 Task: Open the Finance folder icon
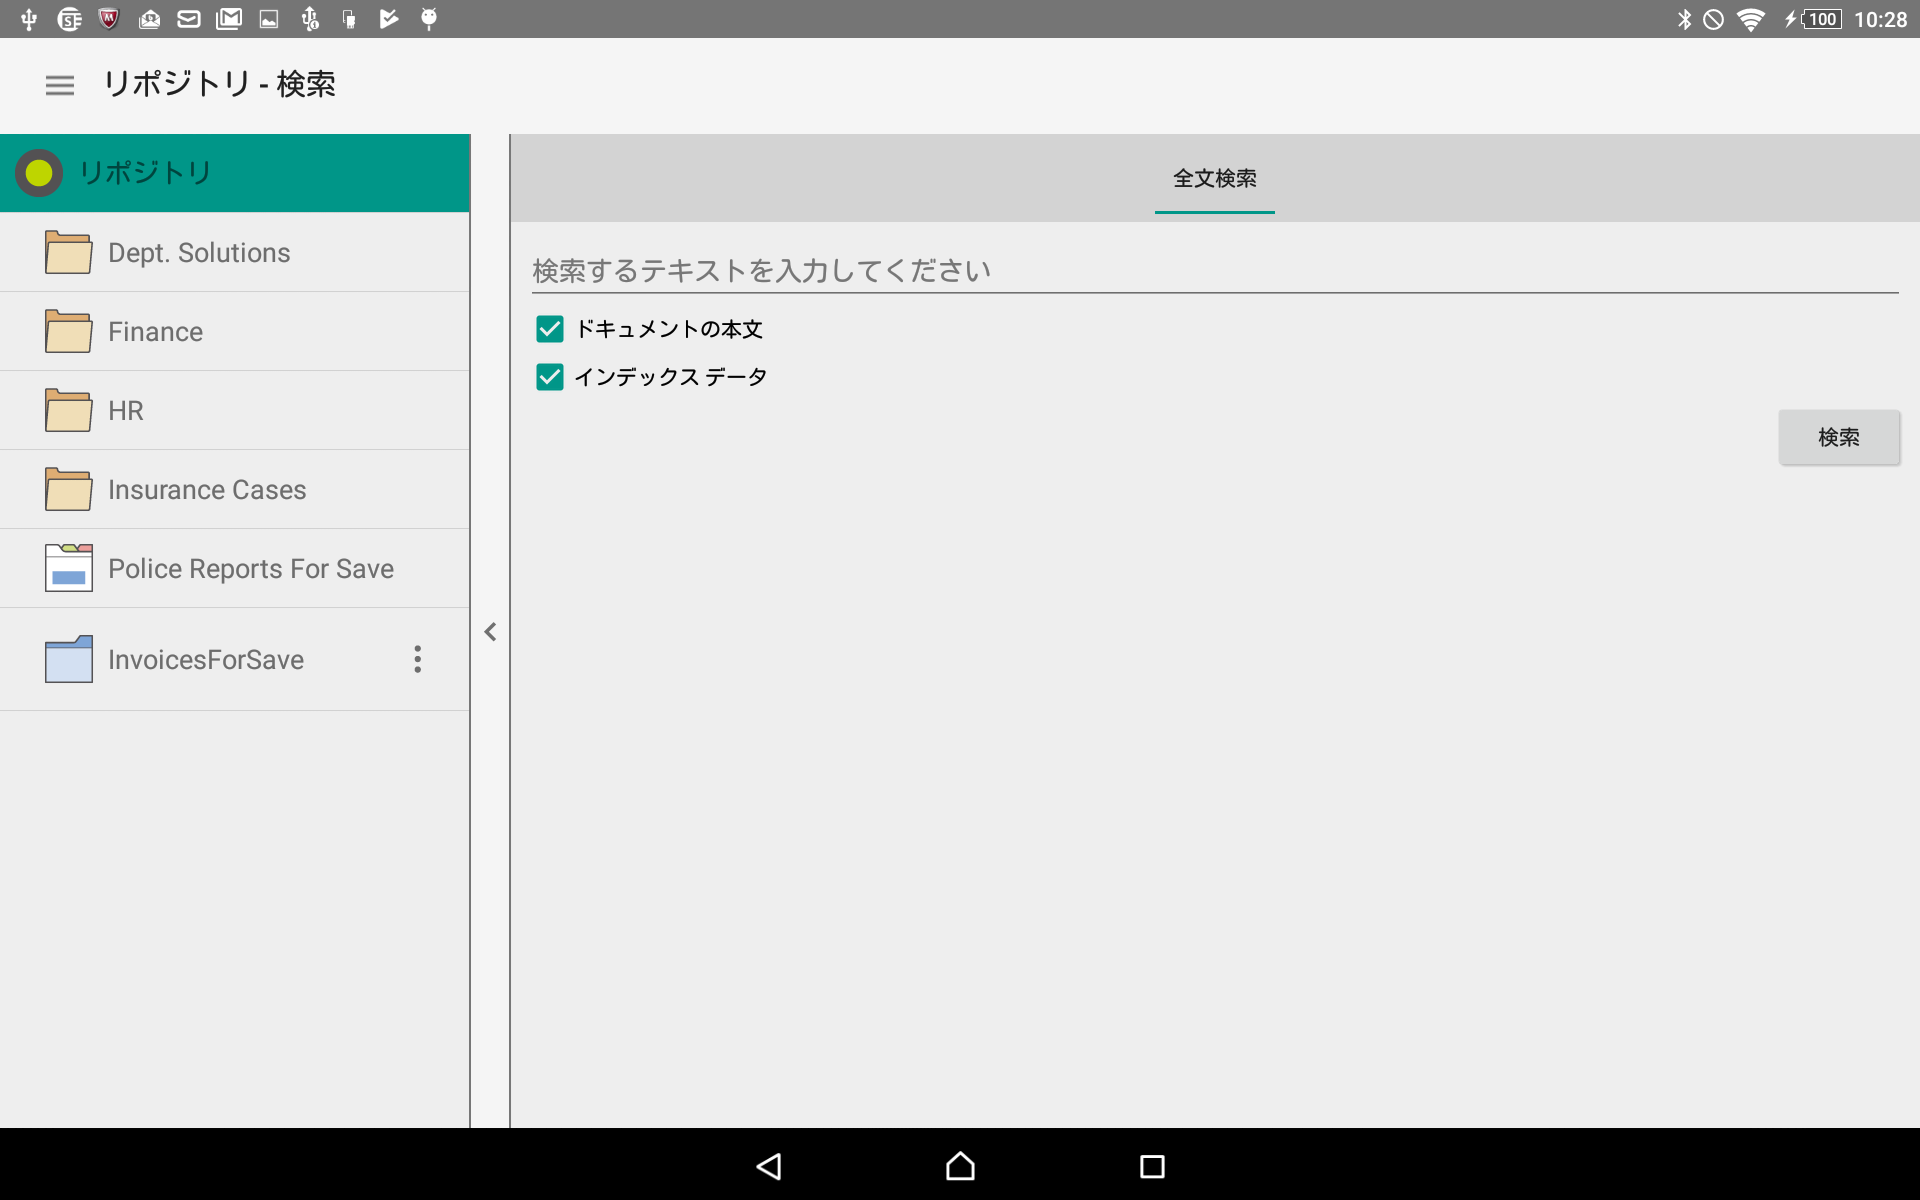coord(69,331)
